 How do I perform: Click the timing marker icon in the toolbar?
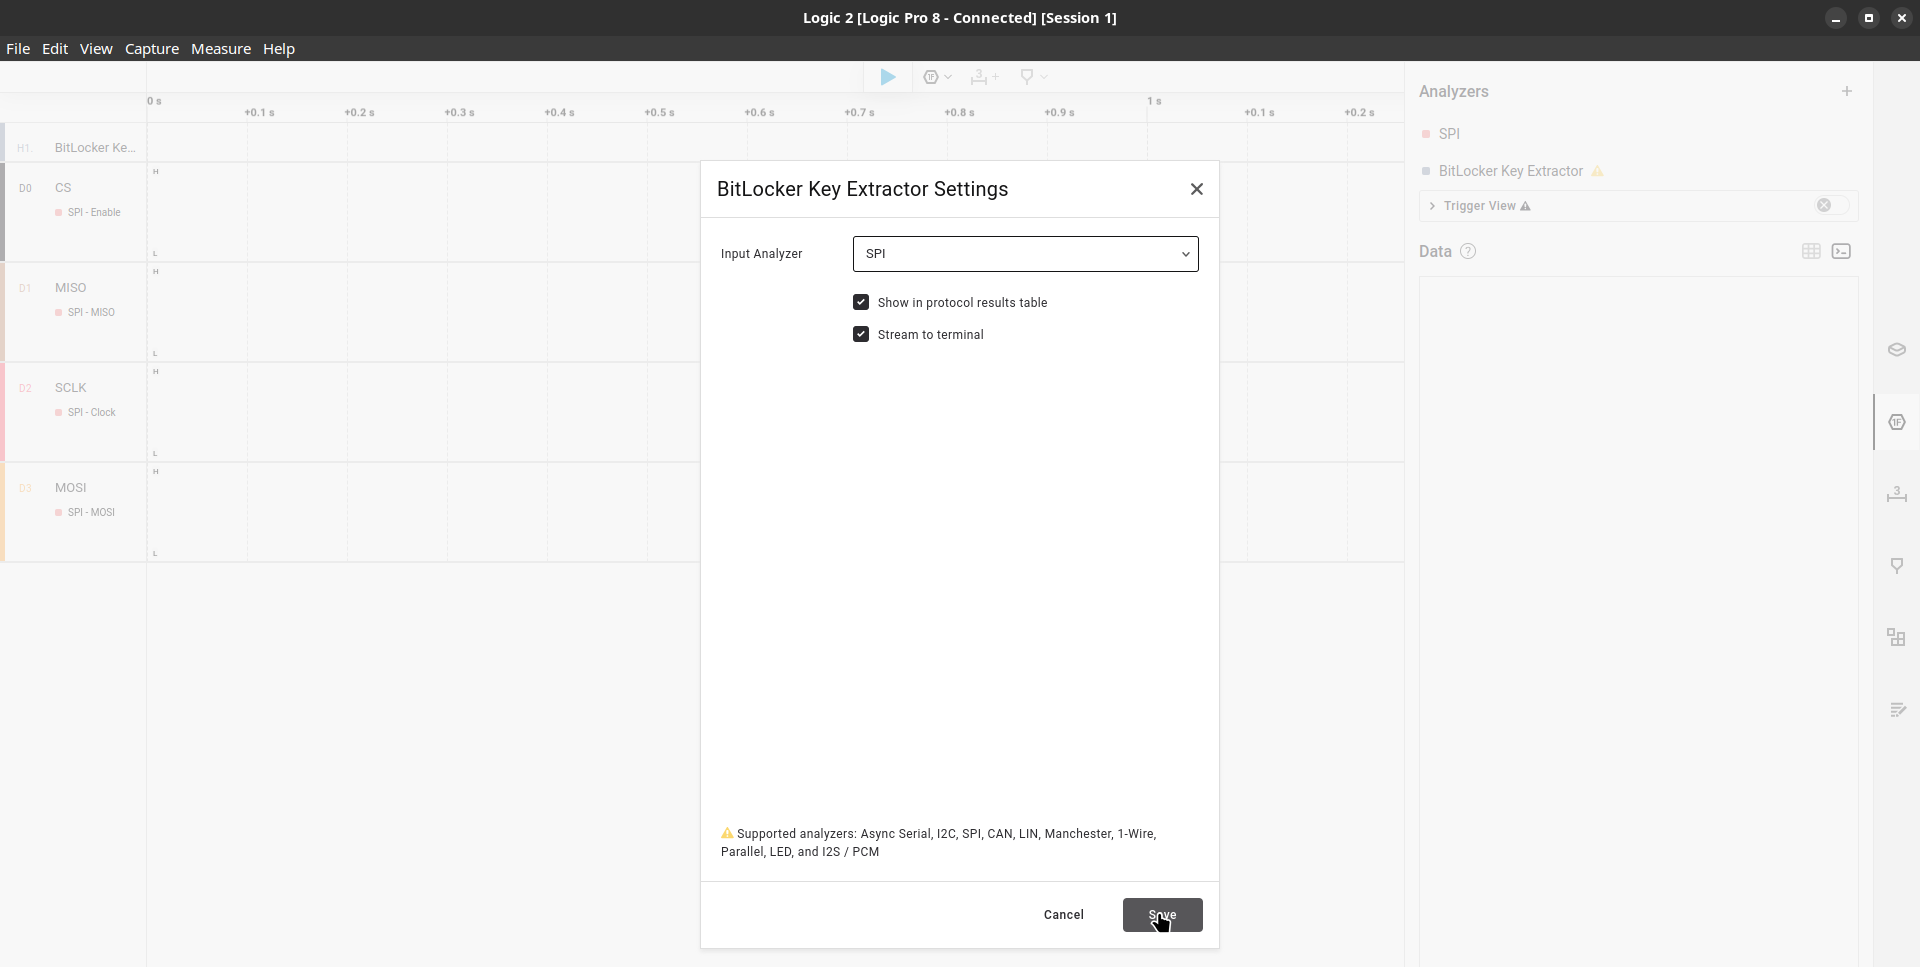point(1026,77)
